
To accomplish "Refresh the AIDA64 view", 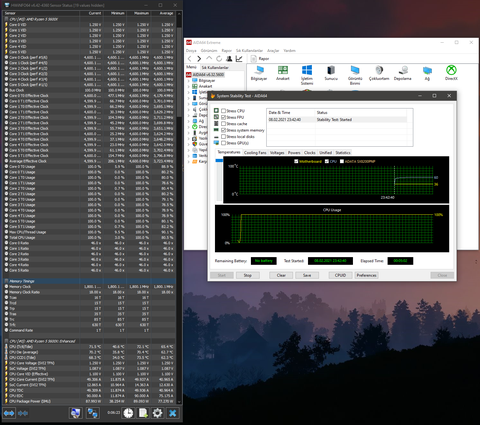I will (x=219, y=59).
